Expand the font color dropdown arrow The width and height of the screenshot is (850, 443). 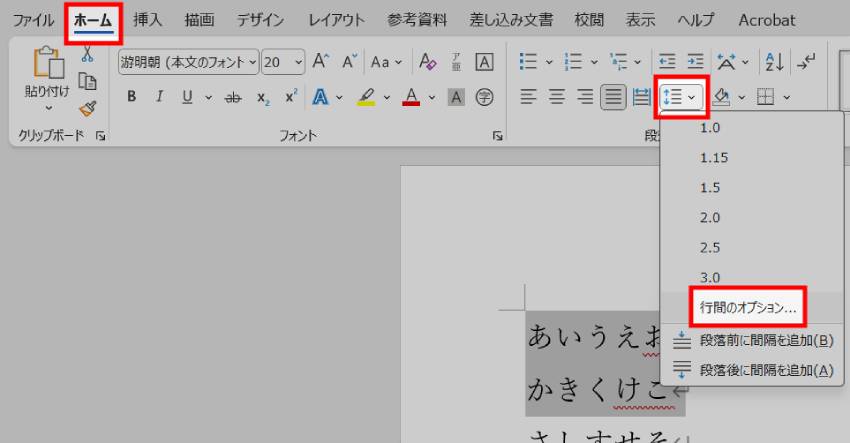432,98
